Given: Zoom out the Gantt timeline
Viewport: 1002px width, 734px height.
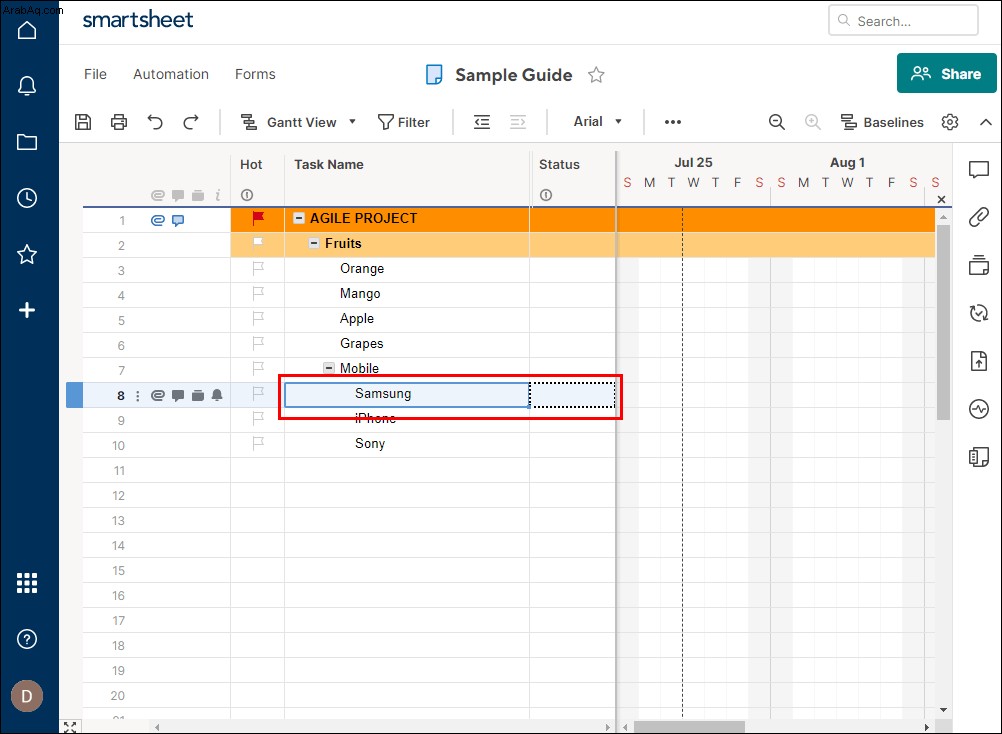Looking at the screenshot, I should (776, 122).
